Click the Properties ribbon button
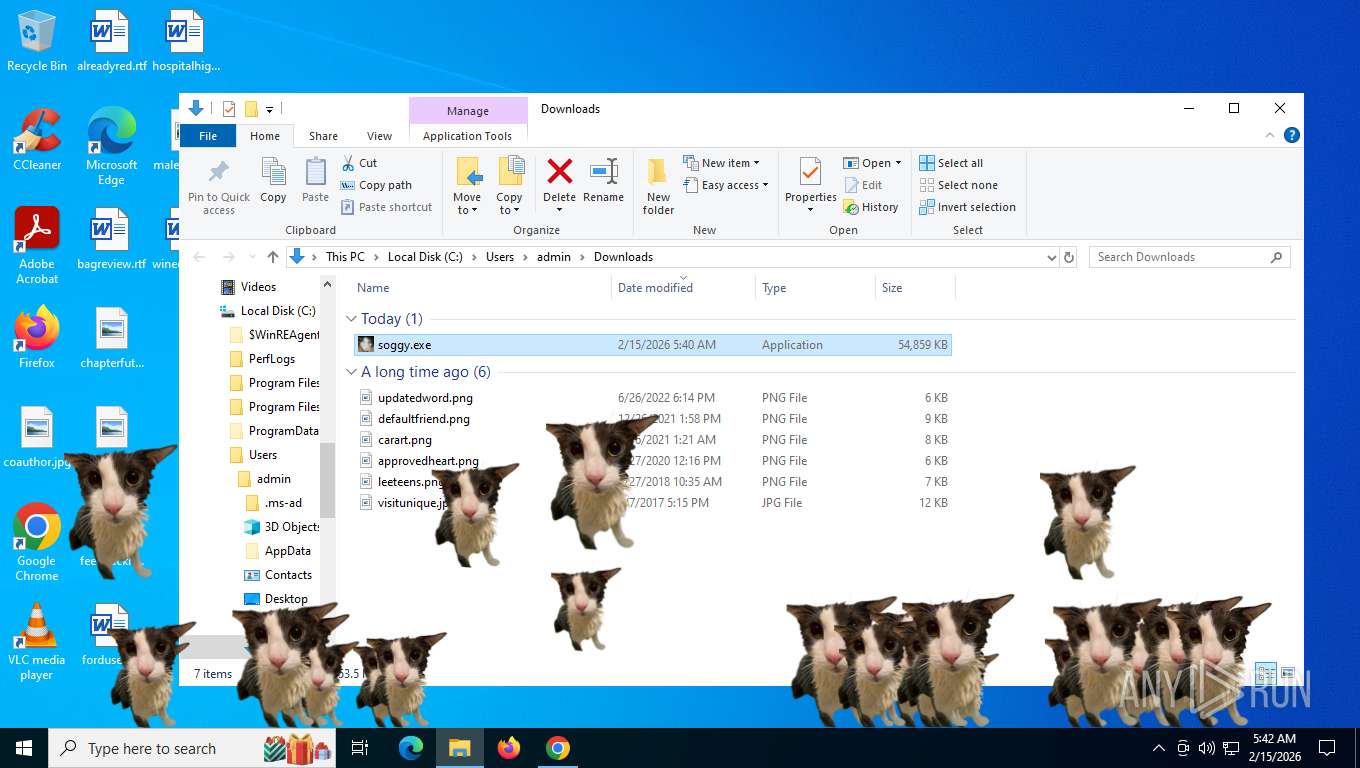The height and width of the screenshot is (768, 1360). (811, 186)
